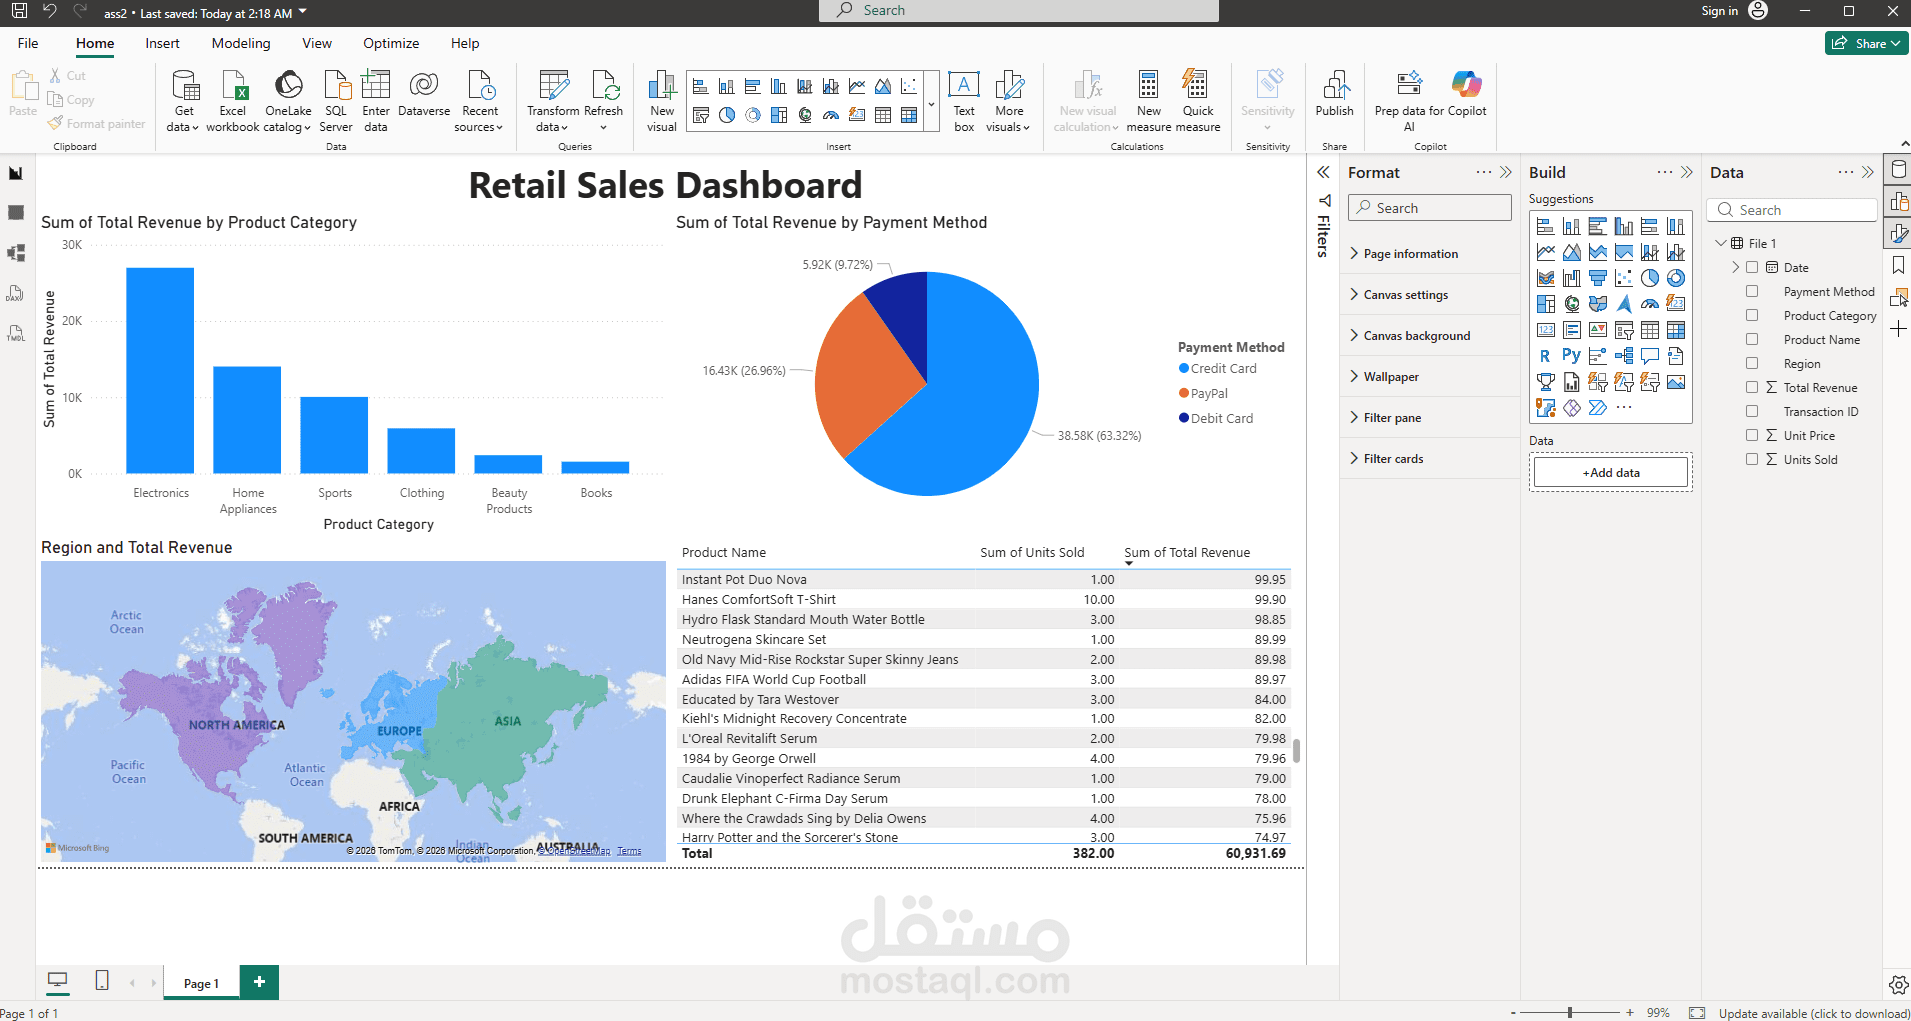
Task: Click in the Data pane search field
Action: tap(1794, 210)
